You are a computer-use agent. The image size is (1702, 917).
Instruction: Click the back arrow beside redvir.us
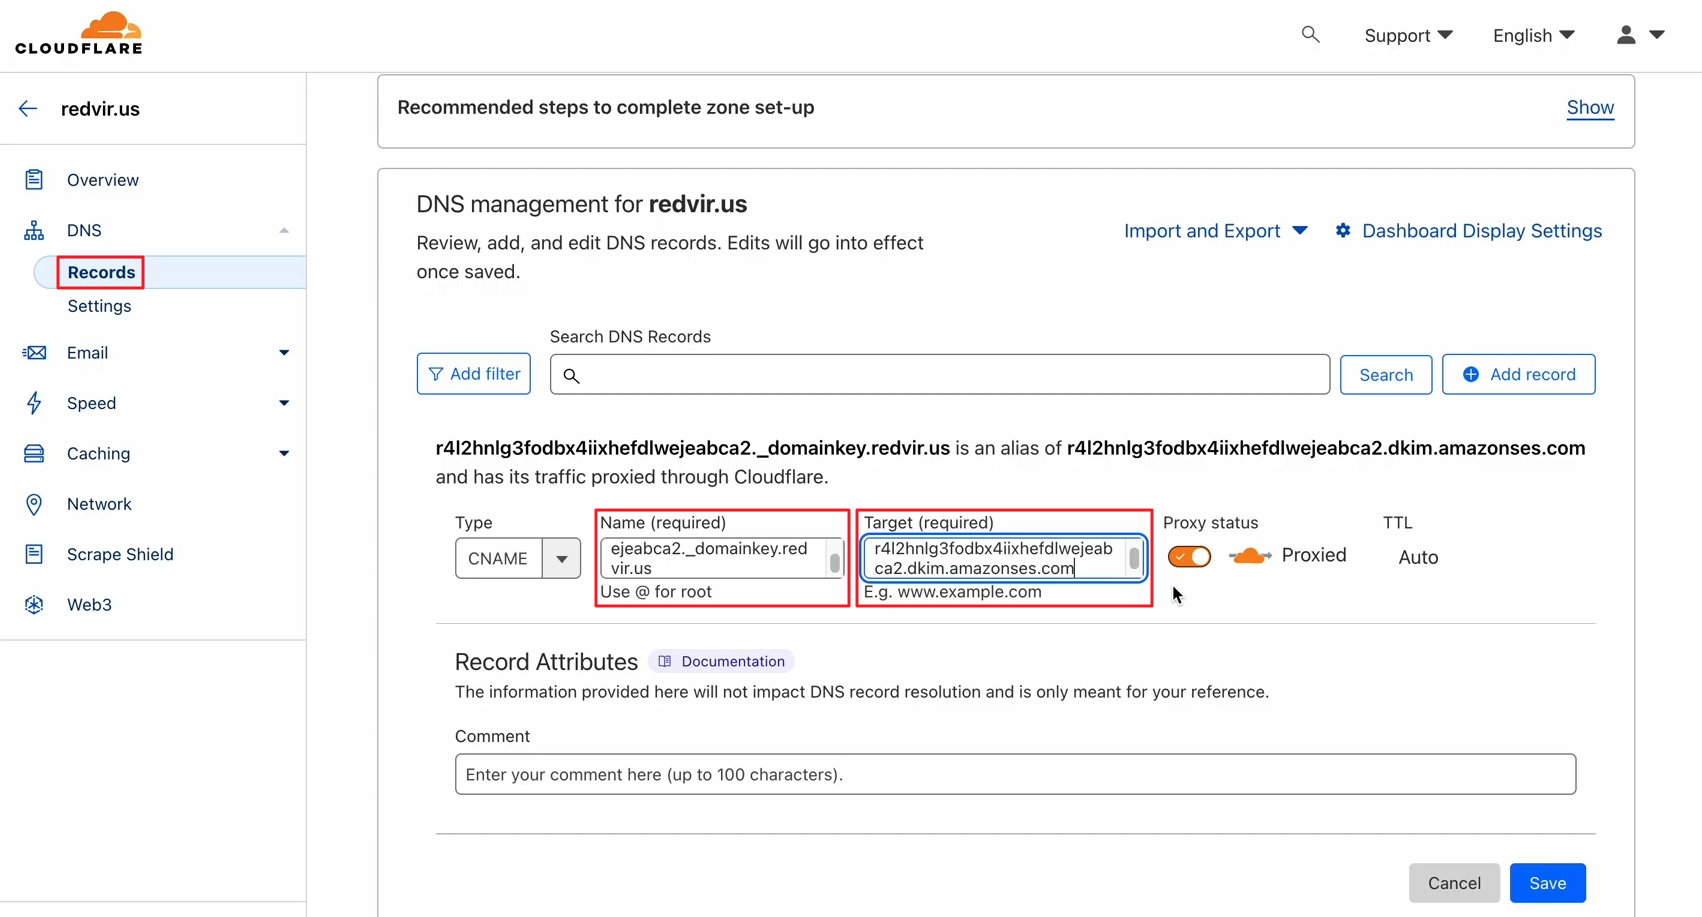pos(28,109)
